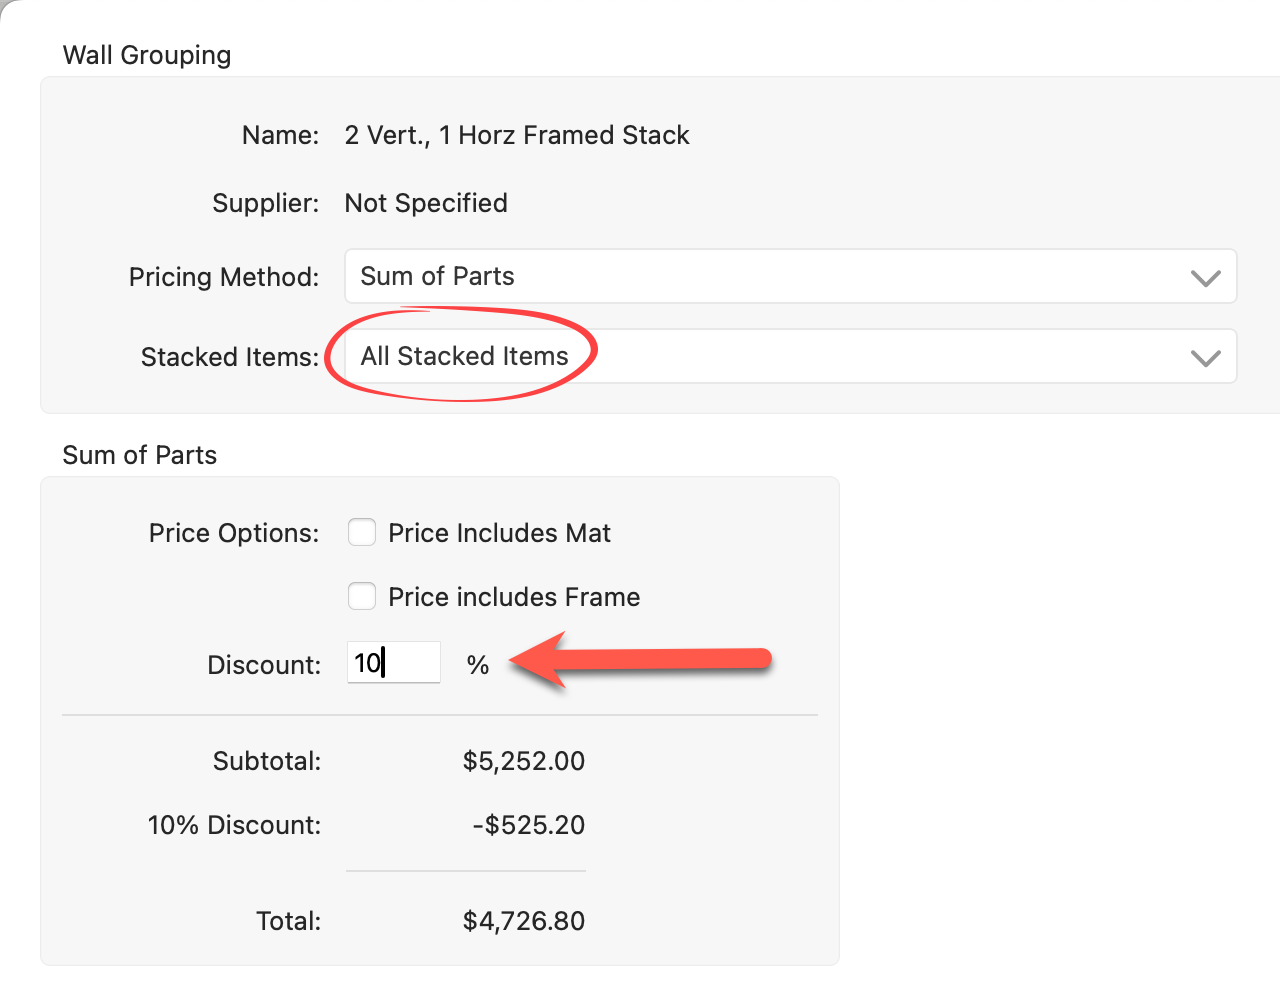The width and height of the screenshot is (1280, 994).
Task: Click the Price Options: label
Action: pos(234,533)
